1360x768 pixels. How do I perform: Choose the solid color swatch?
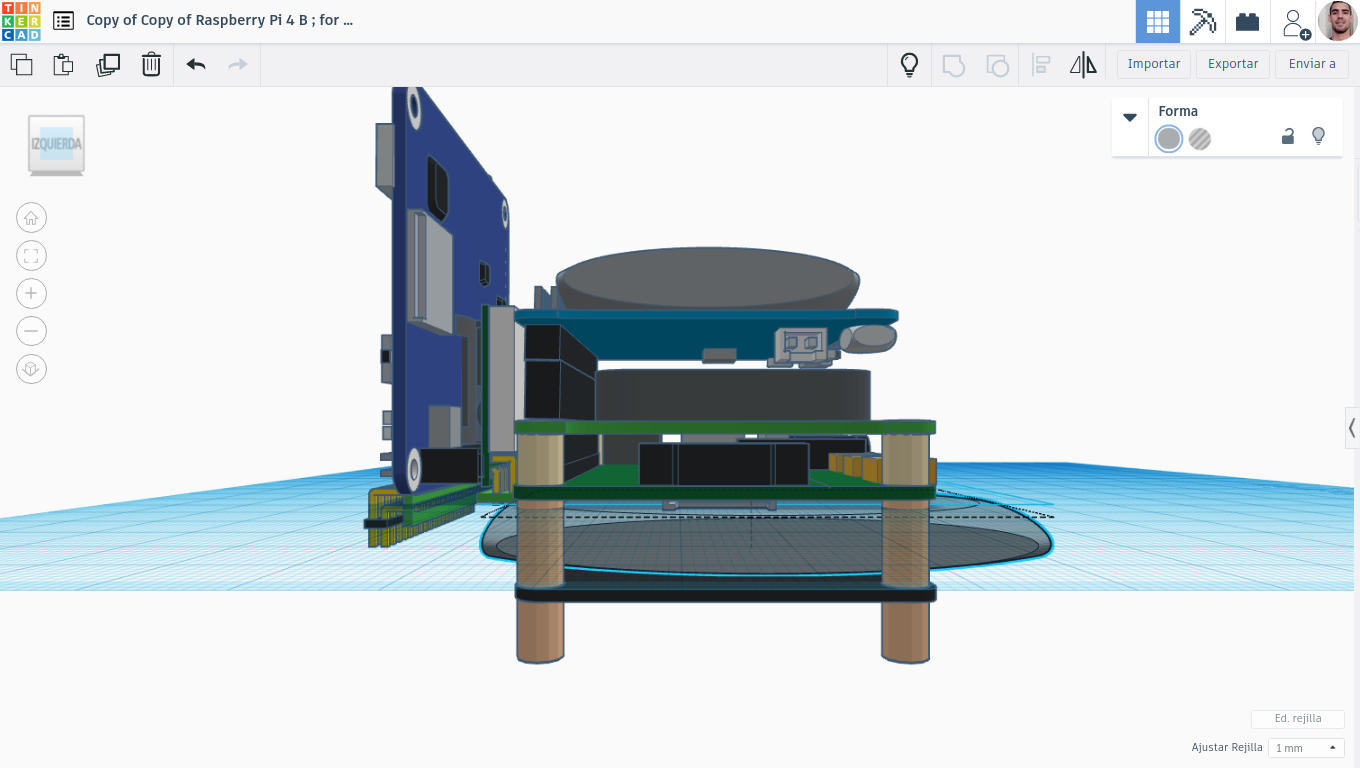[x=1169, y=139]
